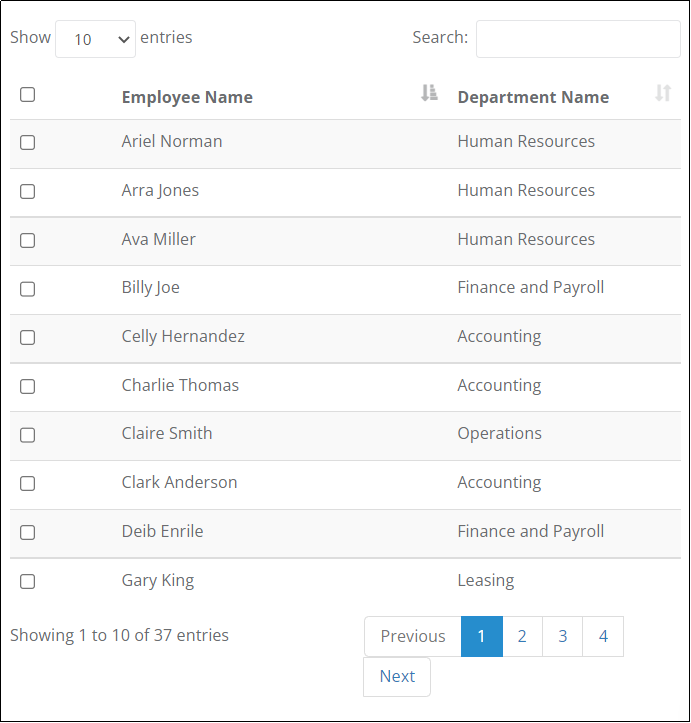Sort by the Department Name column header
Image resolution: width=691 pixels, height=723 pixels.
533,97
